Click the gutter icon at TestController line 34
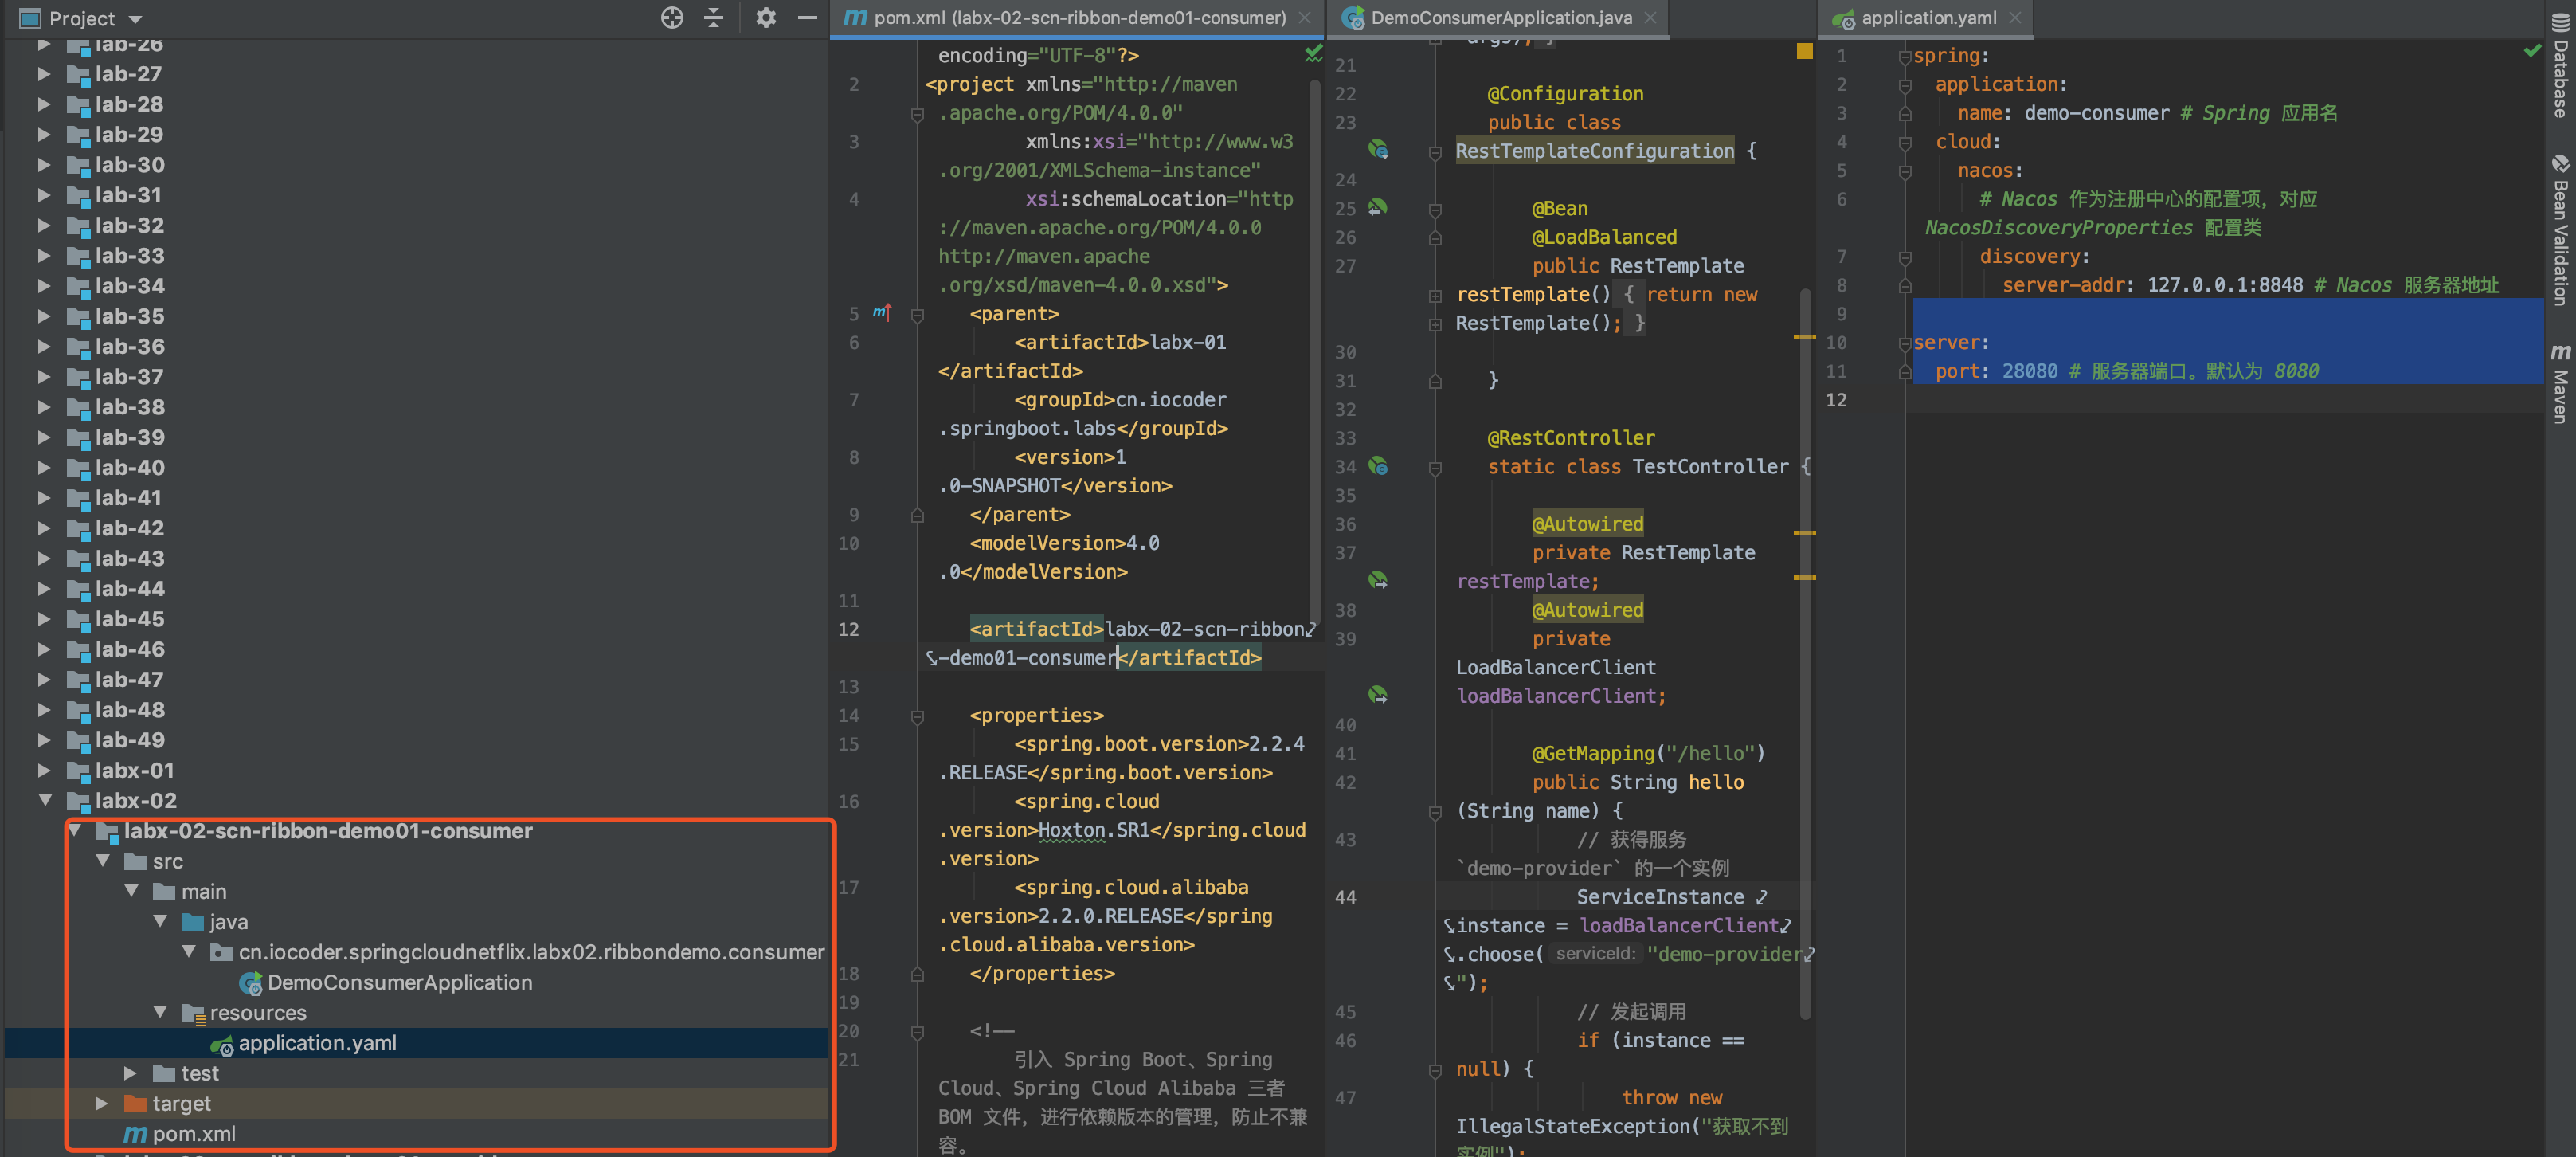 click(x=1378, y=466)
